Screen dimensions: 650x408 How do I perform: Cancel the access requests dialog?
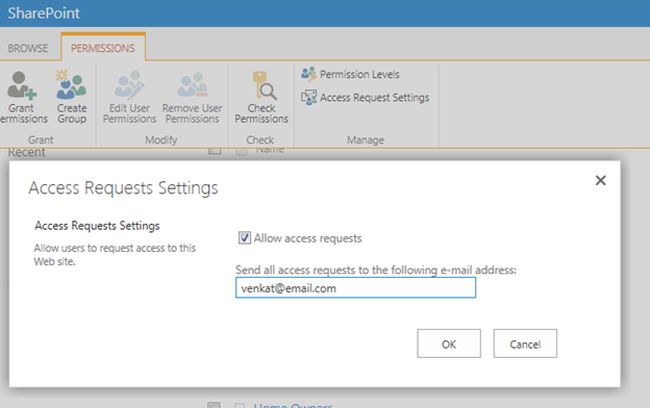click(x=525, y=343)
